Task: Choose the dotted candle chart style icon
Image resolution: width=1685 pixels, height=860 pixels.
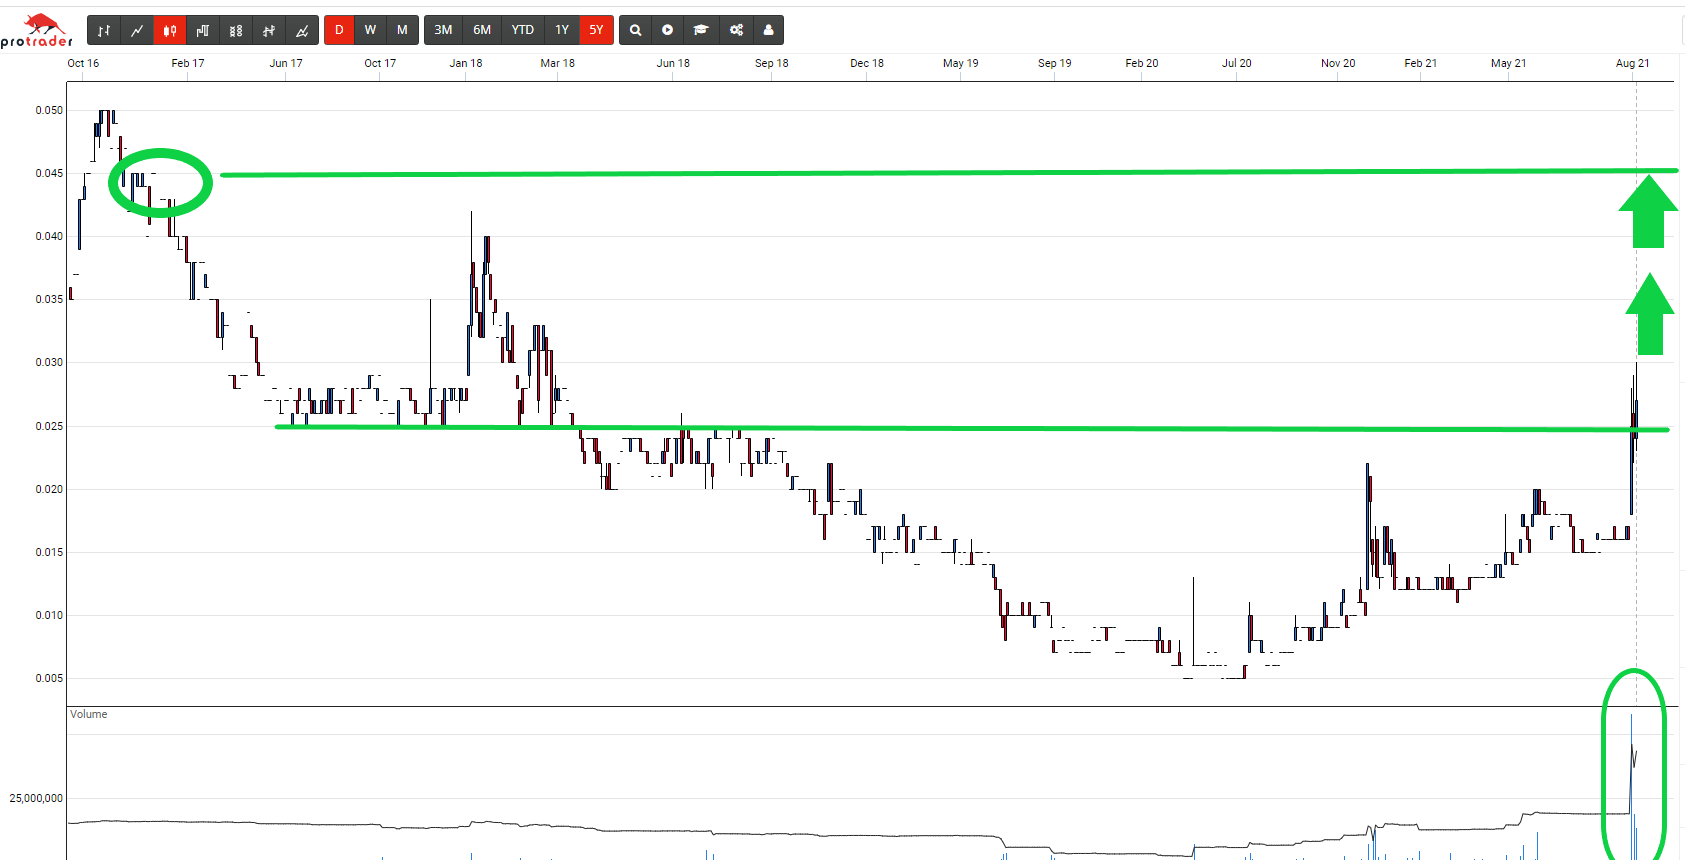Action: 236,30
